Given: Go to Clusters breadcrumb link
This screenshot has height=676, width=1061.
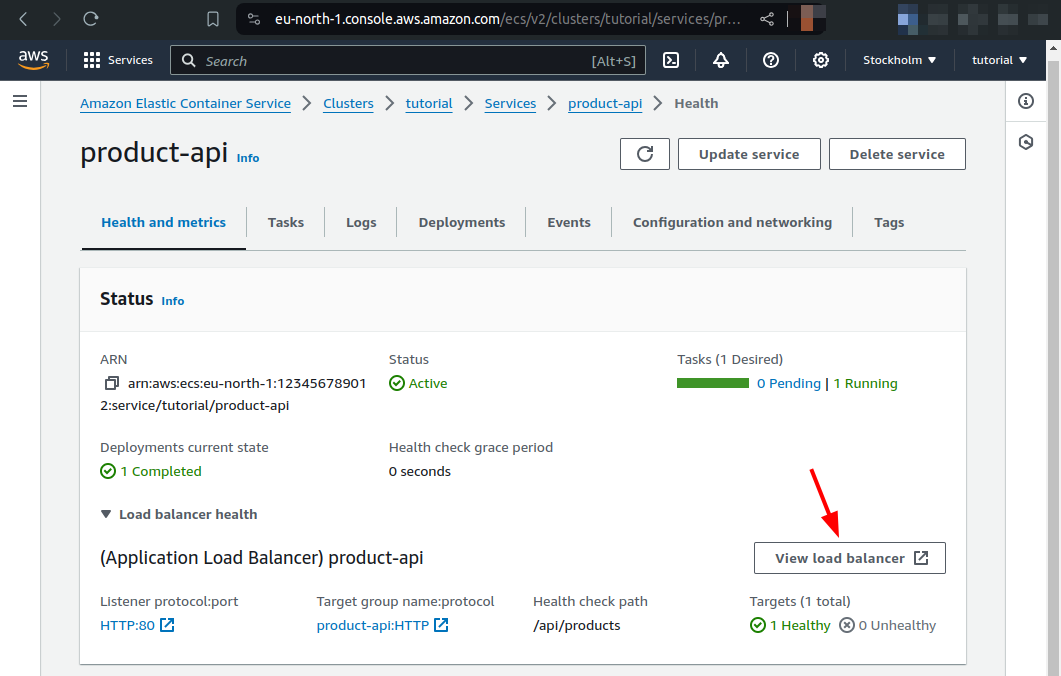Looking at the screenshot, I should tap(348, 104).
